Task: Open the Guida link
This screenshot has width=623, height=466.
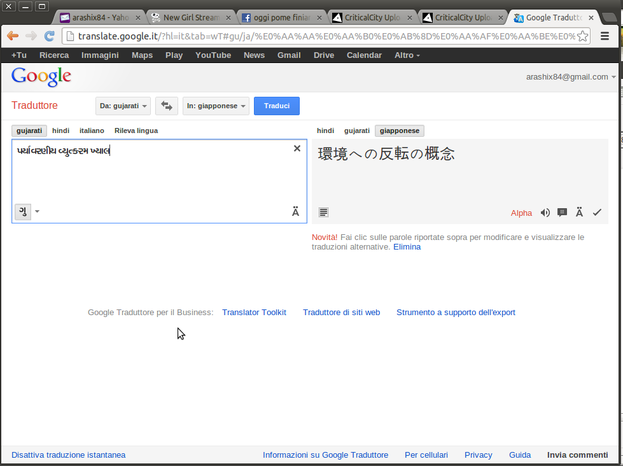Action: 520,455
